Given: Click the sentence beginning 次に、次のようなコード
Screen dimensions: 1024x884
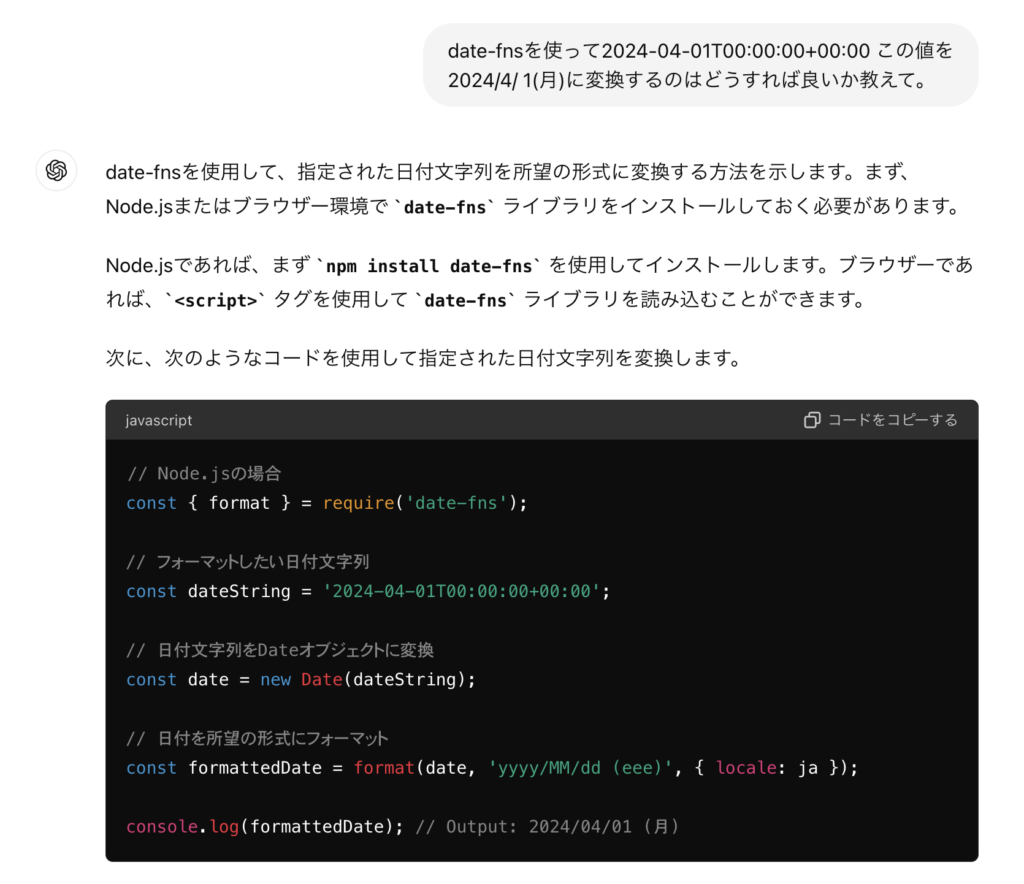Looking at the screenshot, I should [x=423, y=357].
